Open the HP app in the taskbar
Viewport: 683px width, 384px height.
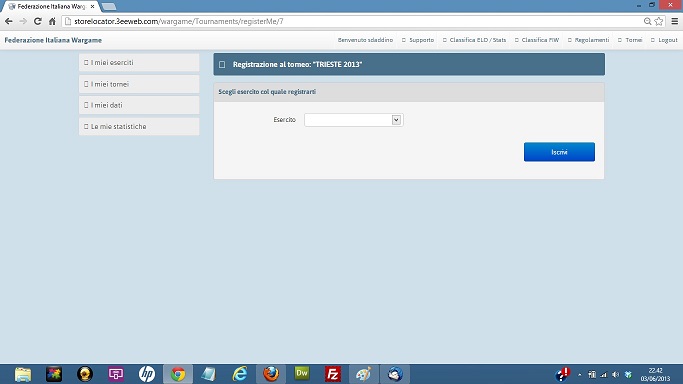pyautogui.click(x=147, y=374)
